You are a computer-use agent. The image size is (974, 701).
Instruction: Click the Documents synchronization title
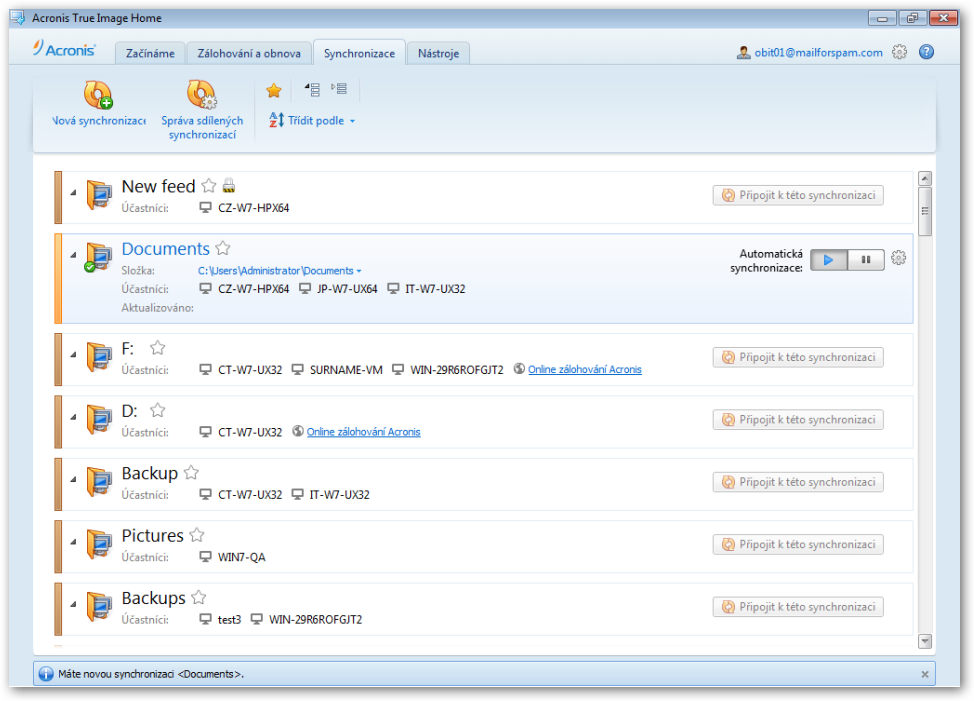pos(166,248)
